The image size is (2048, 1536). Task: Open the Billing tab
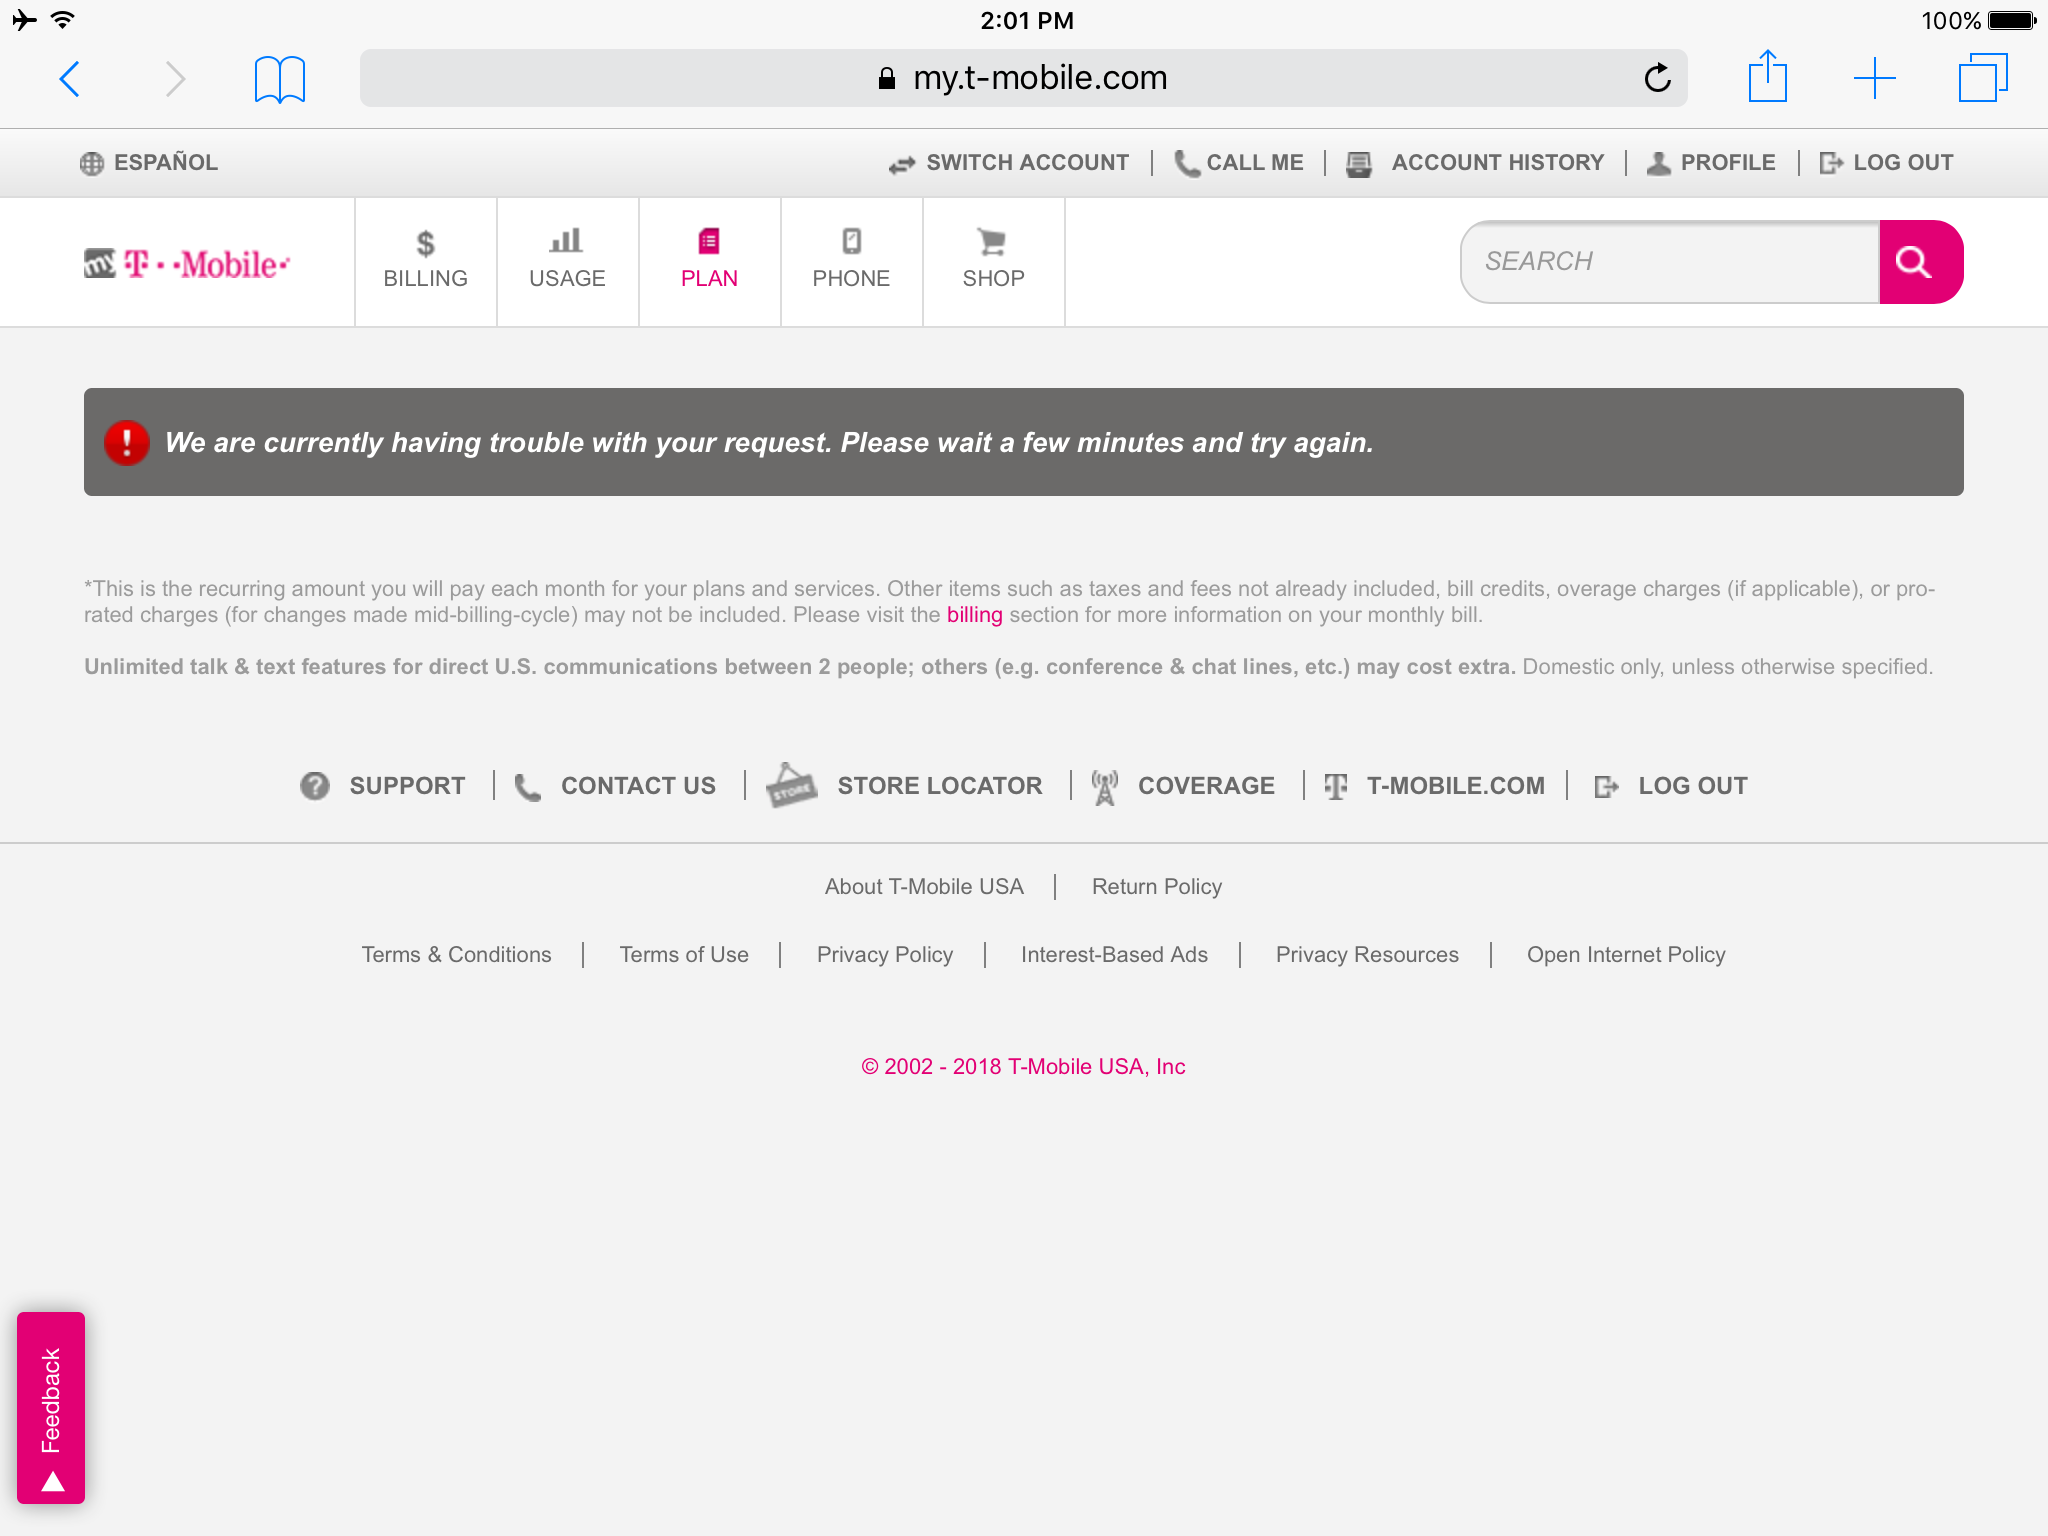[x=426, y=262]
